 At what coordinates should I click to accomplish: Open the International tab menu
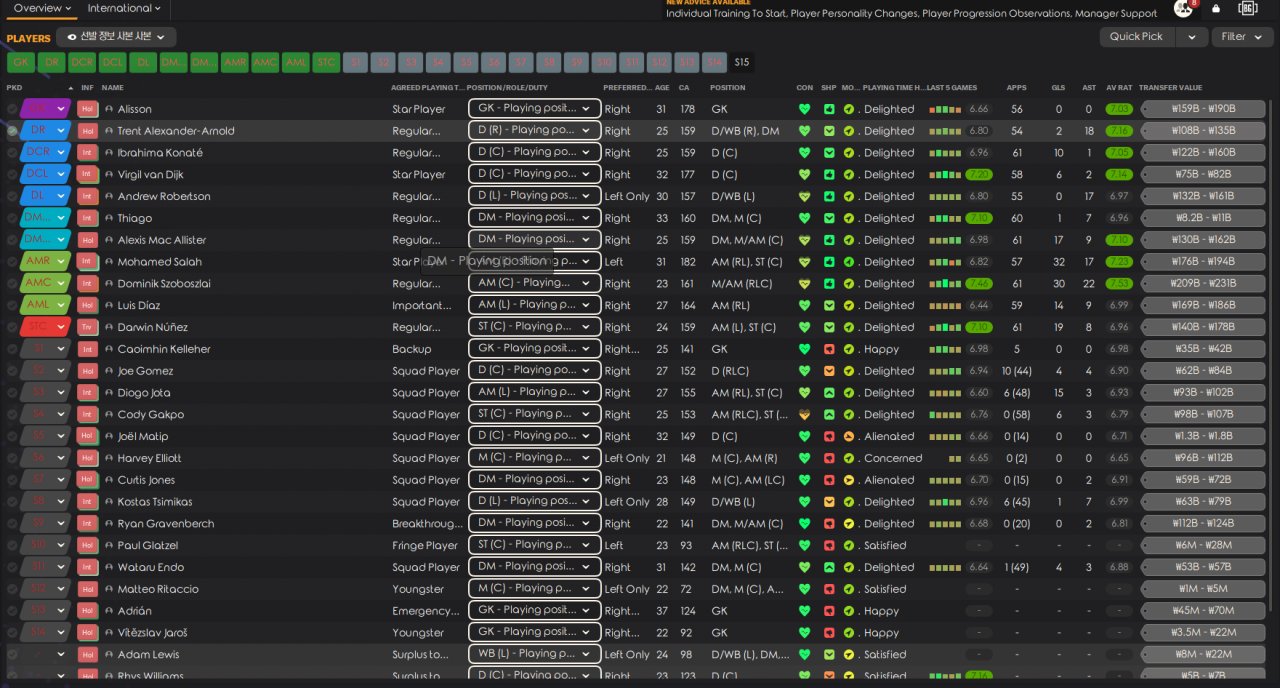click(124, 8)
